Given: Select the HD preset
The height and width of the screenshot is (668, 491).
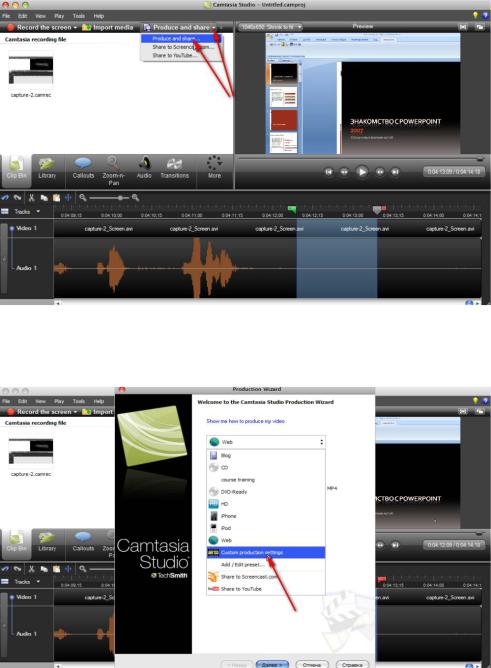Looking at the screenshot, I should [x=266, y=504].
